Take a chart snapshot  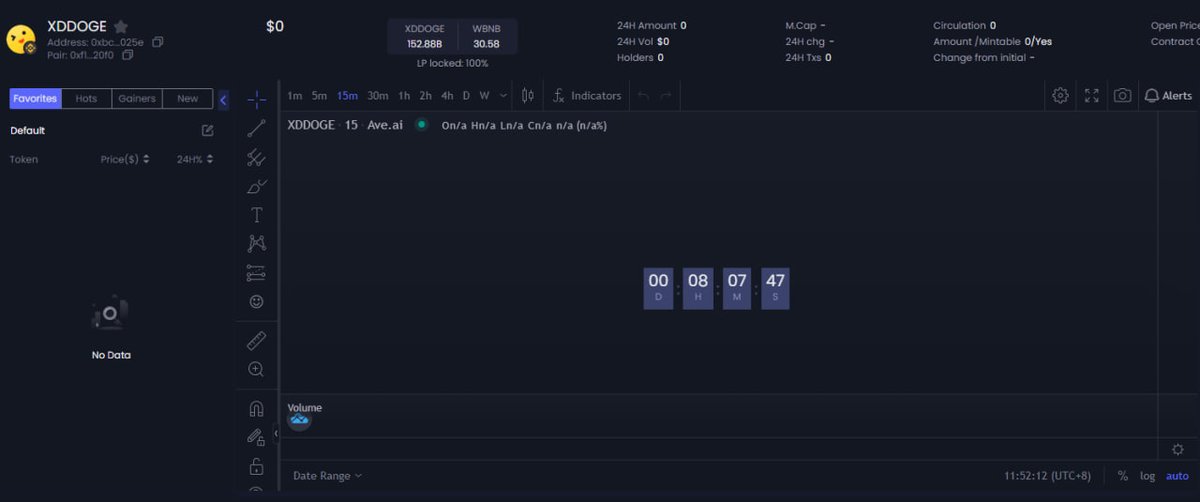(1123, 95)
